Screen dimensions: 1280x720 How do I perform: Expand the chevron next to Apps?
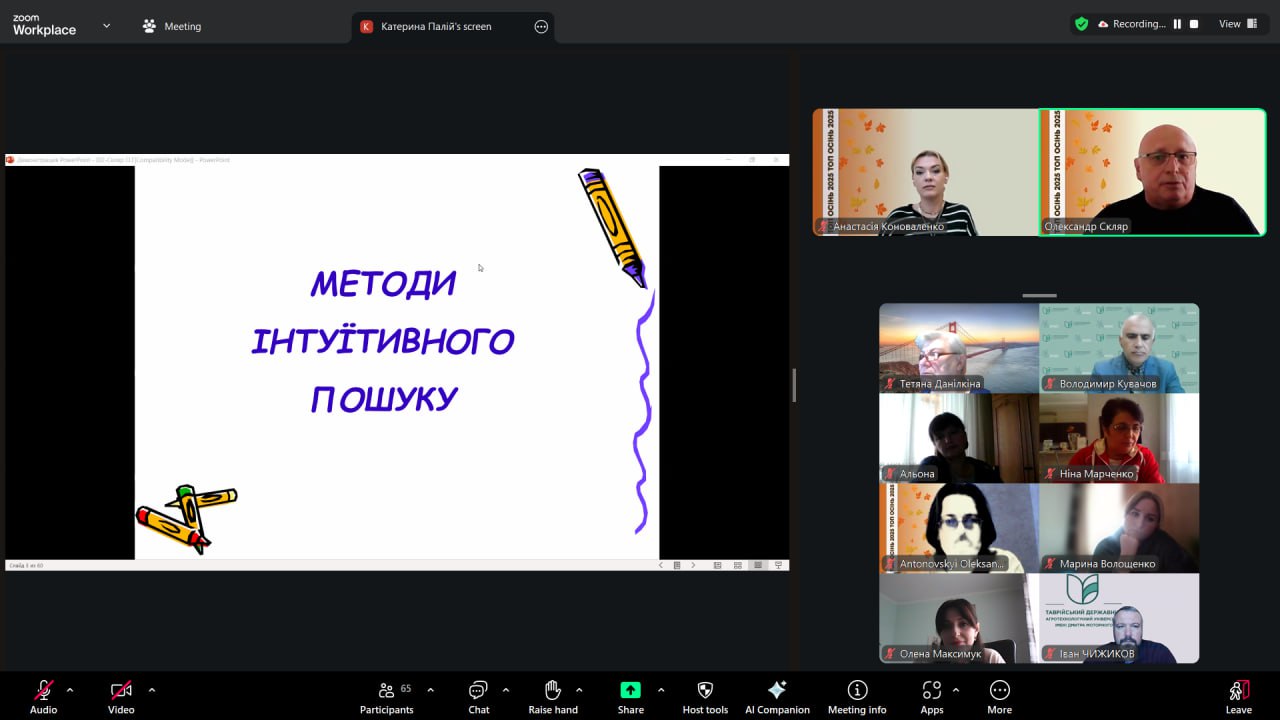coord(956,690)
